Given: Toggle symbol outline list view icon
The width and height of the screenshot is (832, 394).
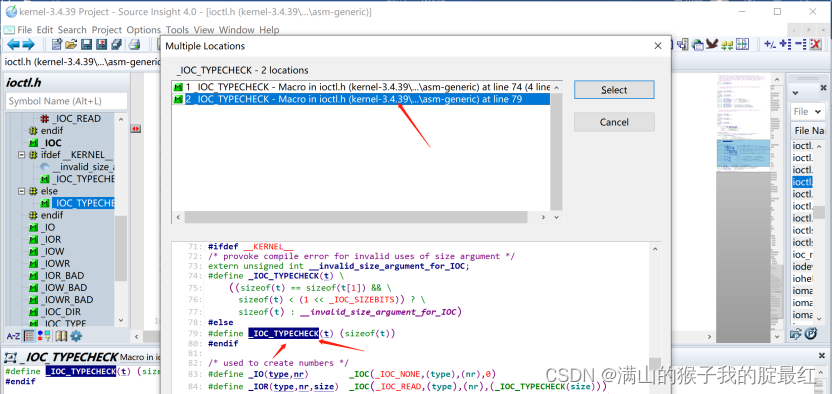Looking at the screenshot, I should 29,336.
